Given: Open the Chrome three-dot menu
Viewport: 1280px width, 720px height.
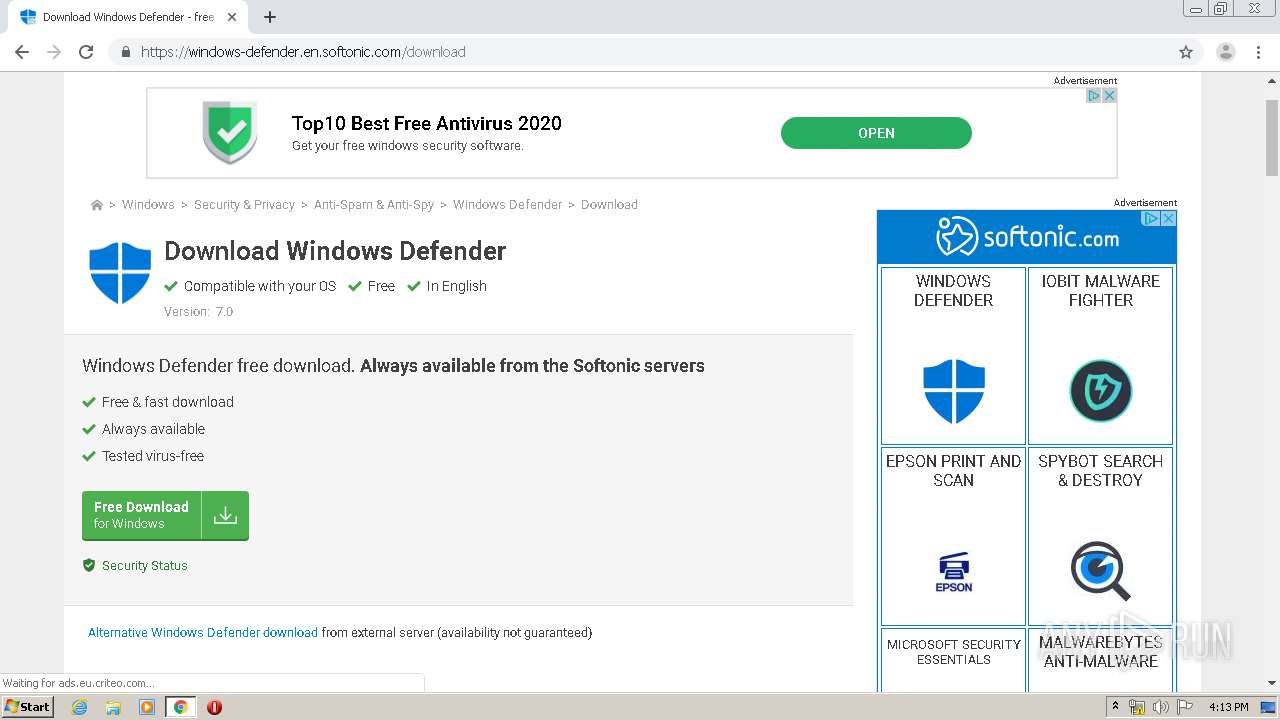Looking at the screenshot, I should (1259, 52).
